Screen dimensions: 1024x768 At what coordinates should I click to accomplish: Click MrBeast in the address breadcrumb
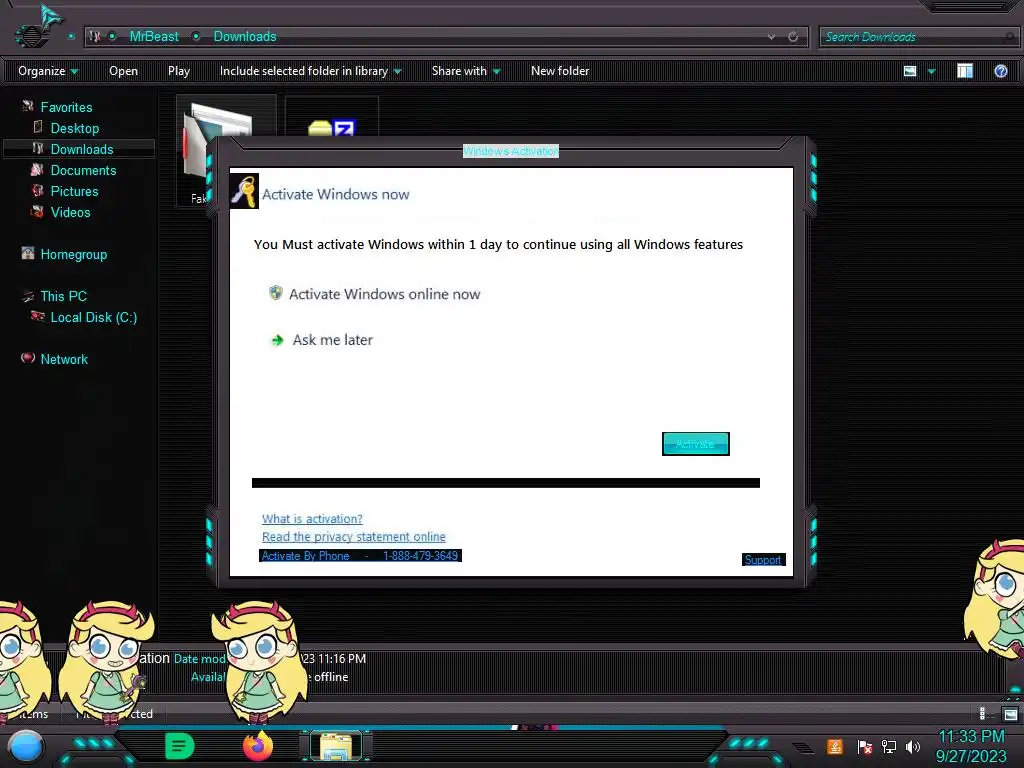[x=153, y=37]
